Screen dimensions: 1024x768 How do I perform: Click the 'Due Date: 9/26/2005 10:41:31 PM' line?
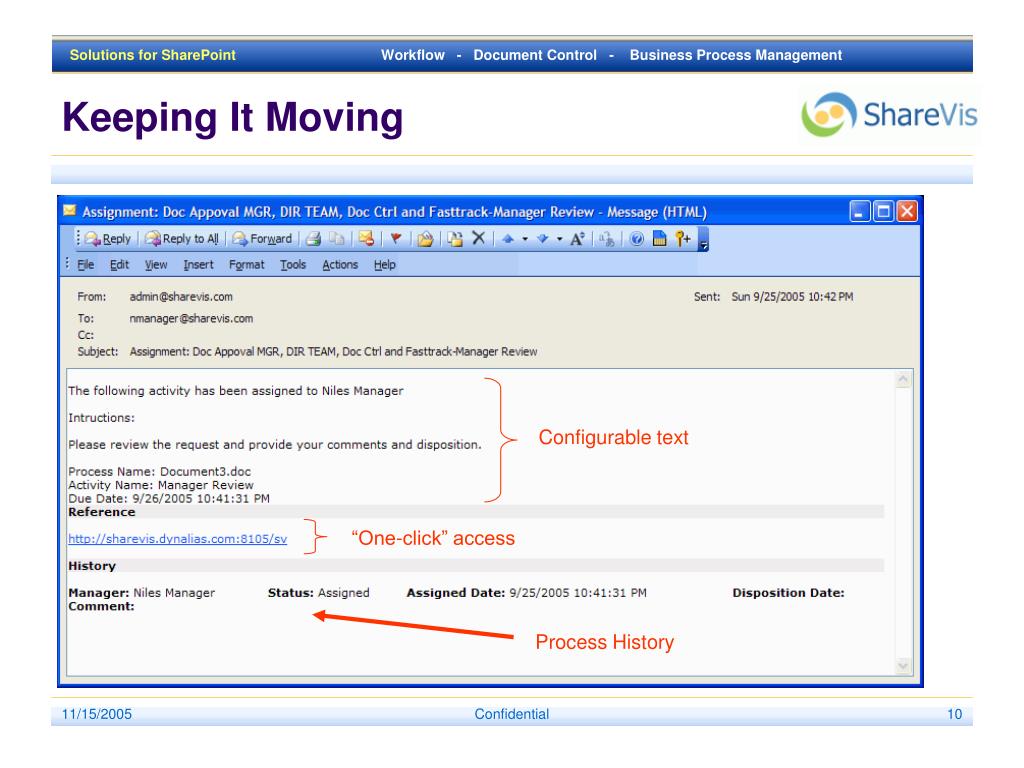(168, 499)
